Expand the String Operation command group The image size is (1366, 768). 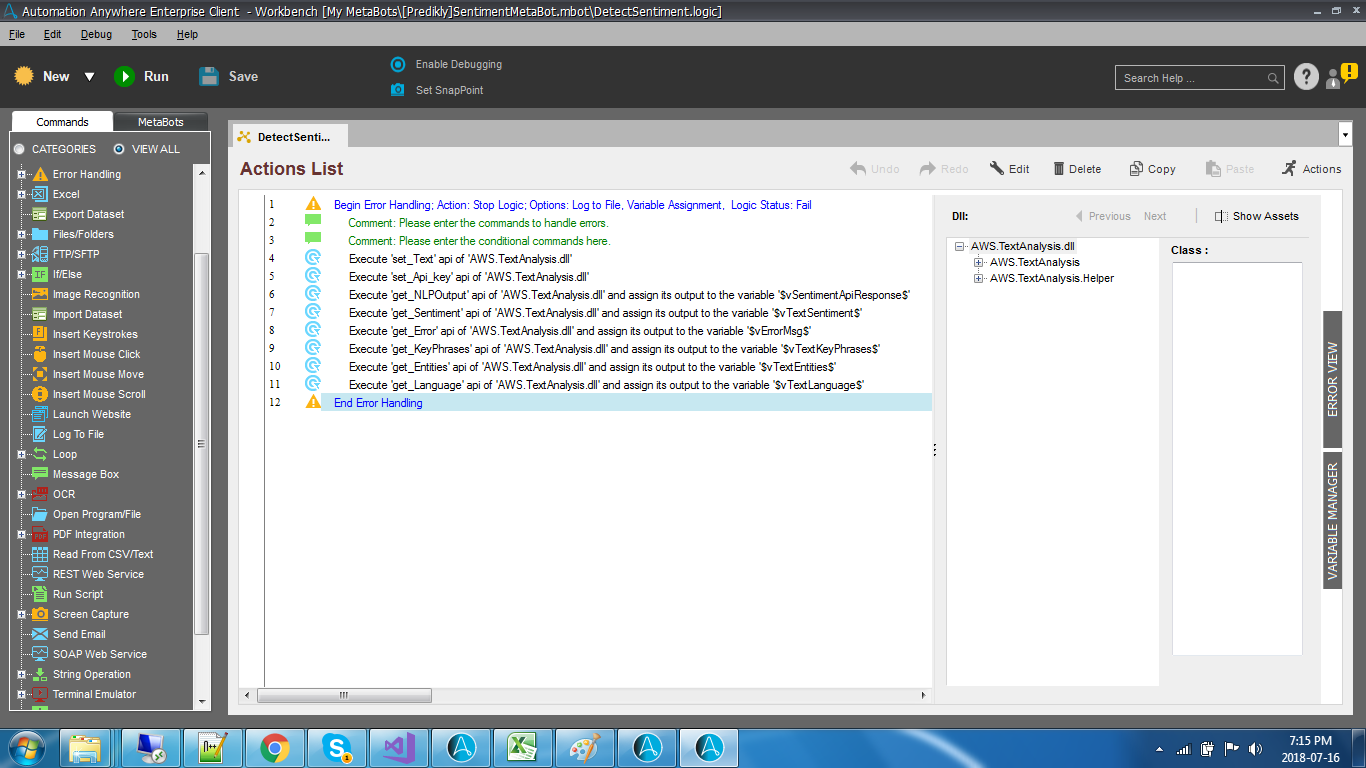[21, 674]
